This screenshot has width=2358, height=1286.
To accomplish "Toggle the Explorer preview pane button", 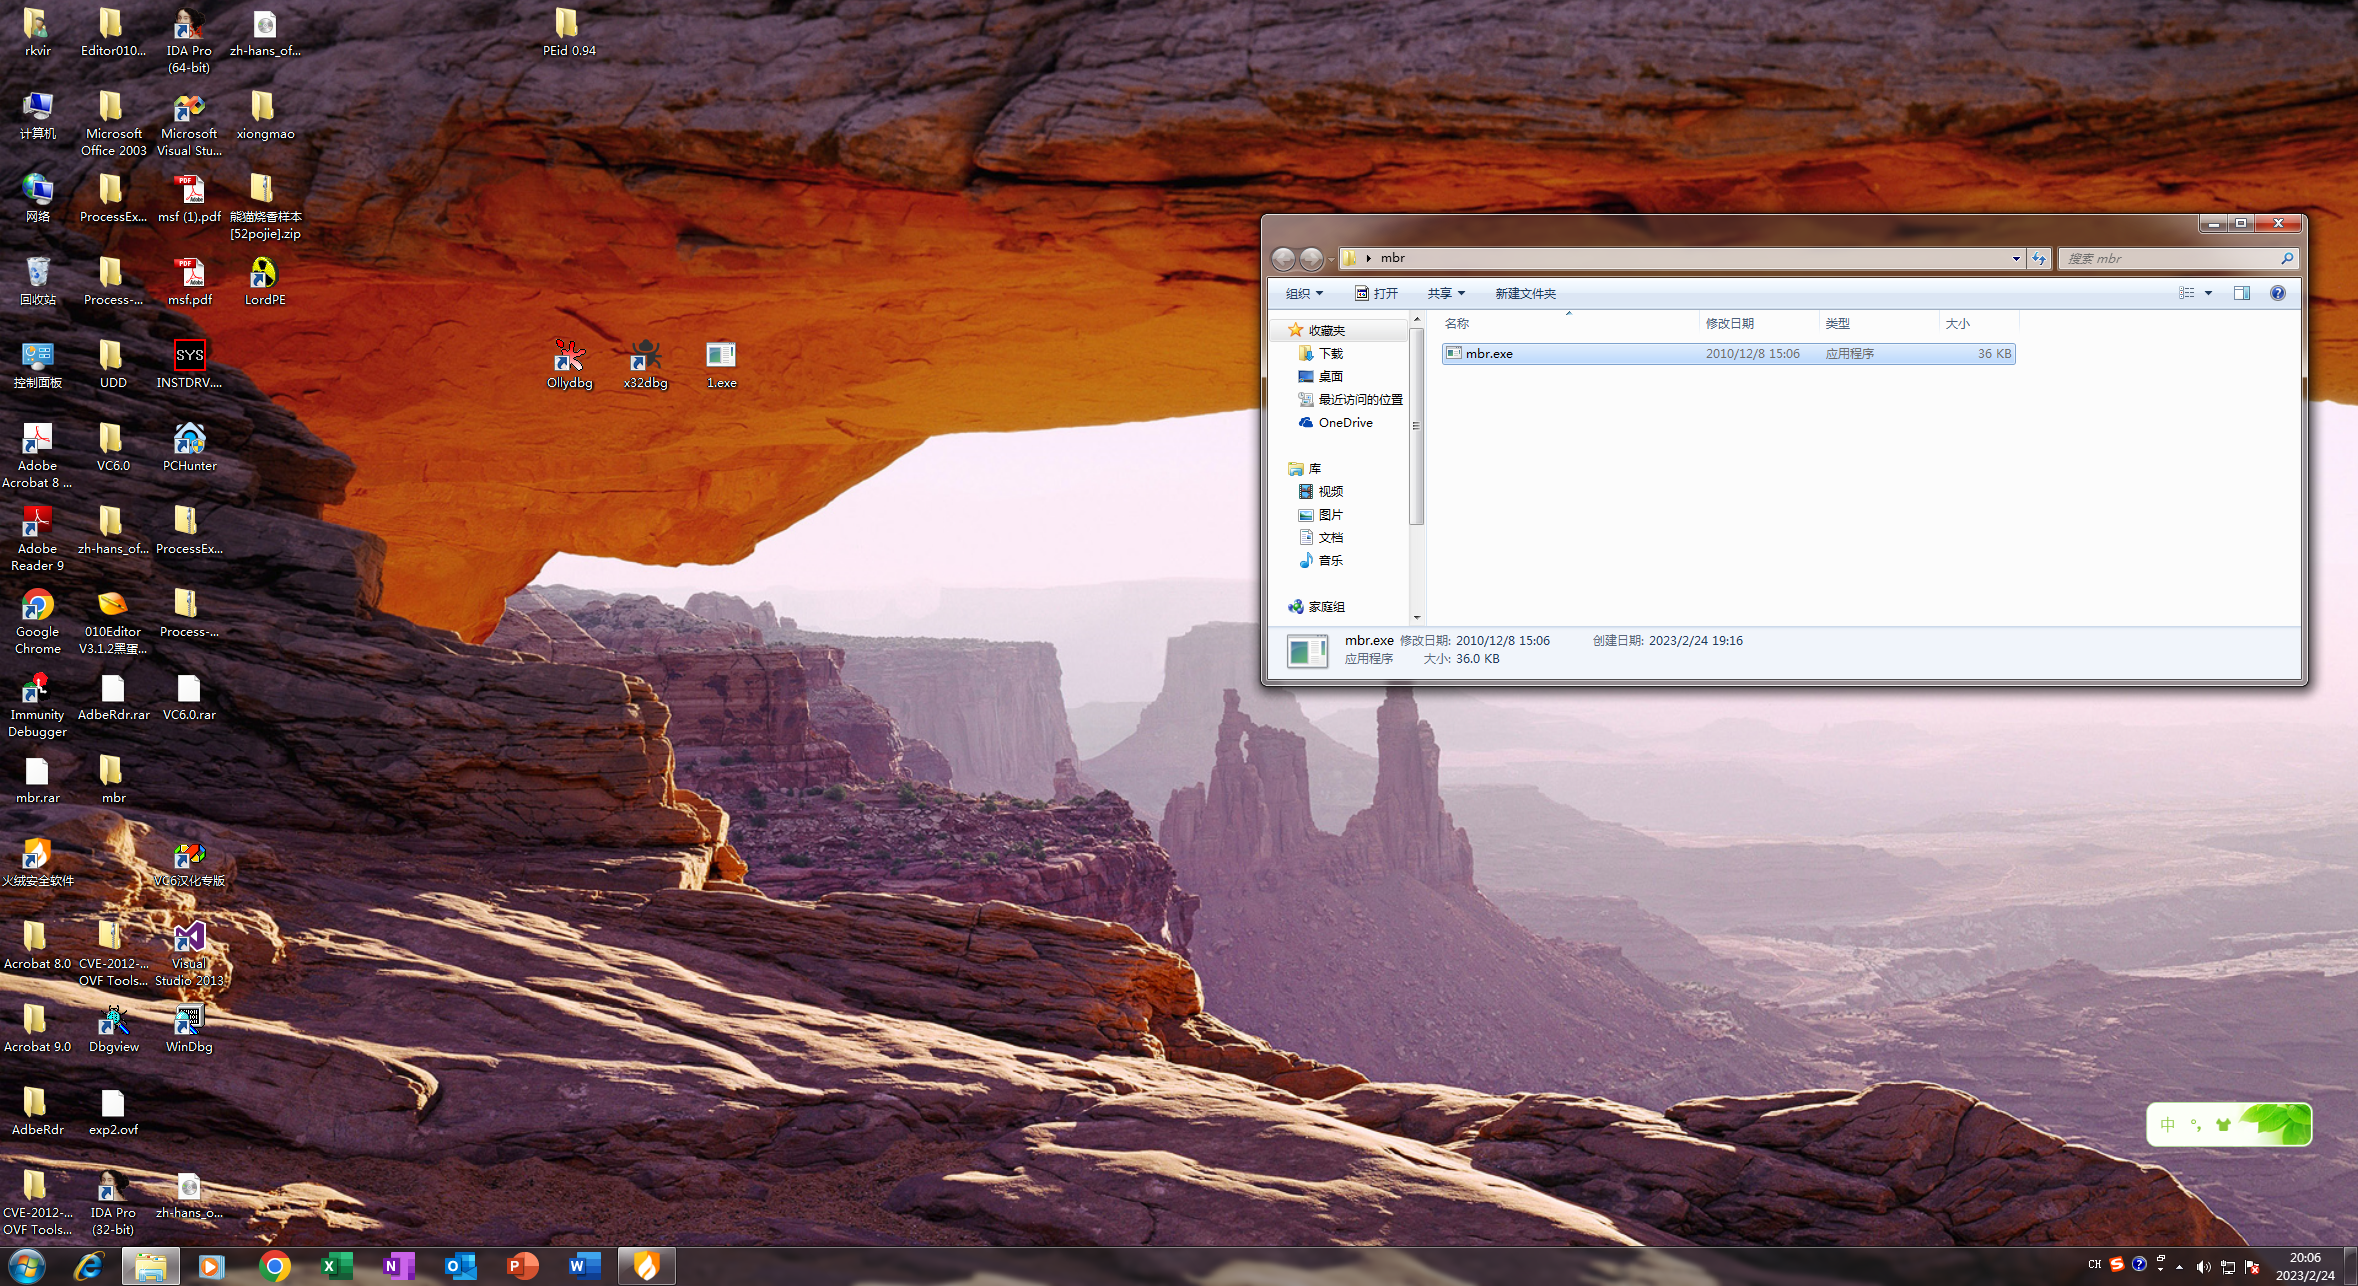I will point(2241,293).
